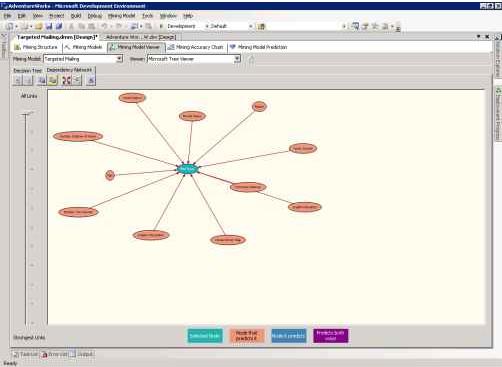This screenshot has width=502, height=367.
Task: Click the Save All icon in main toolbar
Action: [59, 26]
